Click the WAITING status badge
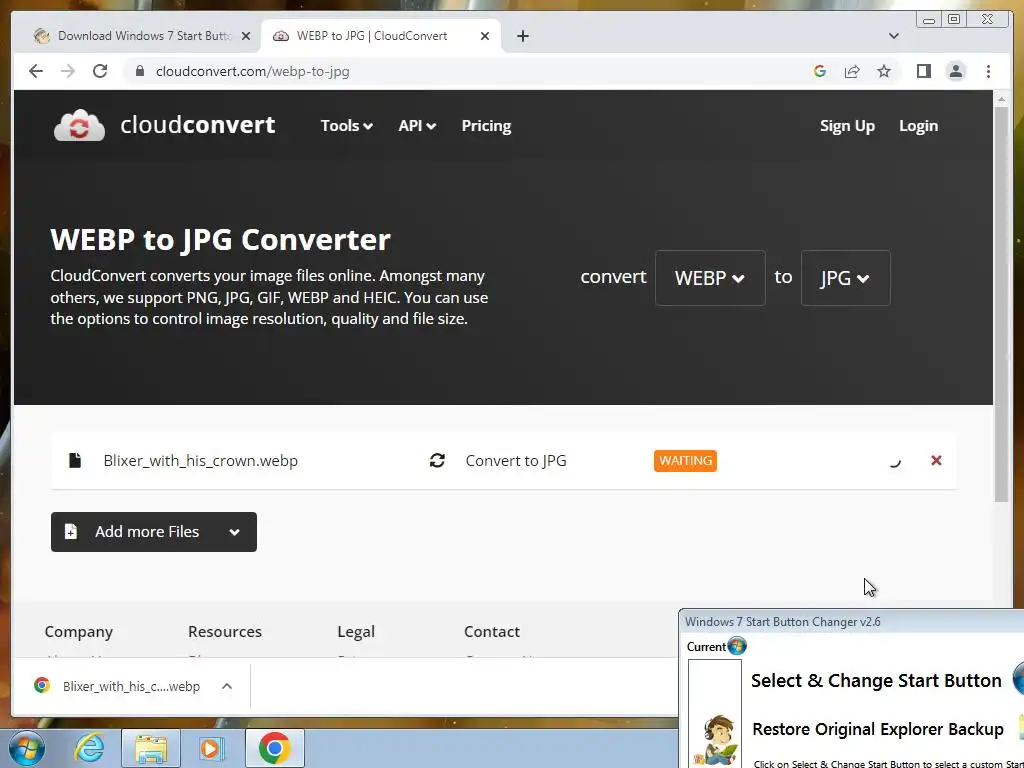Viewport: 1024px width, 768px height. pyautogui.click(x=685, y=460)
